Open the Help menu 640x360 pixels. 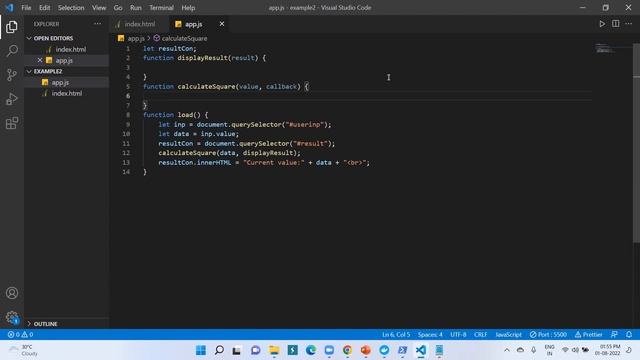coord(188,8)
